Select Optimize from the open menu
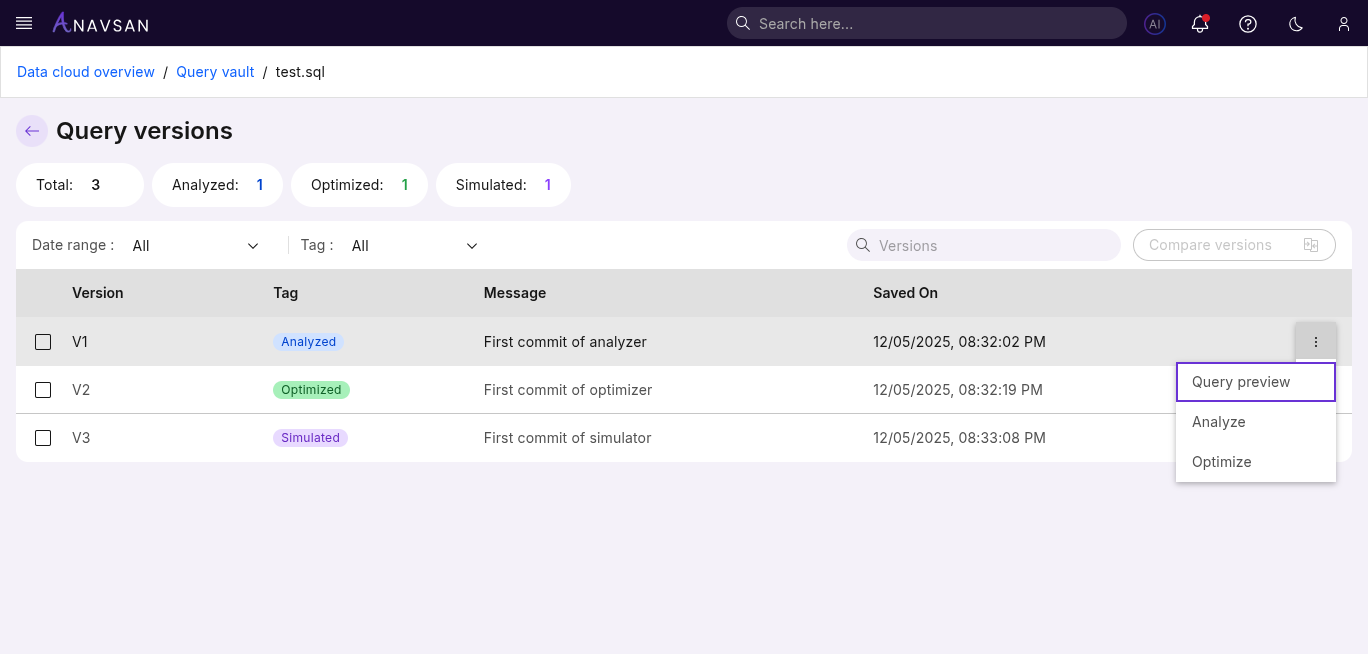The height and width of the screenshot is (654, 1368). [1221, 461]
